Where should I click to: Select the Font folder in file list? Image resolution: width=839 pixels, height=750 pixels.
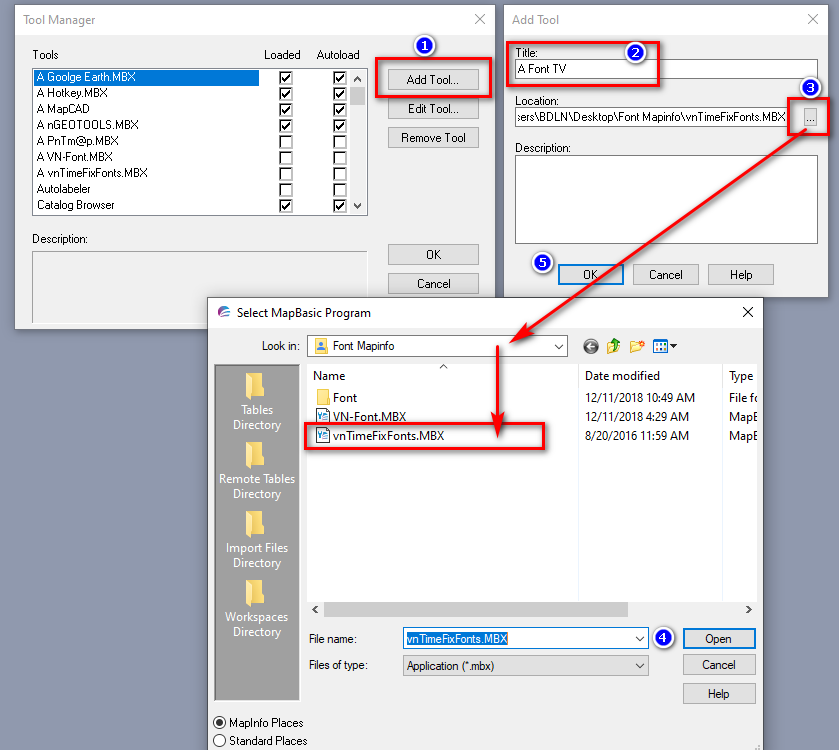tap(337, 397)
